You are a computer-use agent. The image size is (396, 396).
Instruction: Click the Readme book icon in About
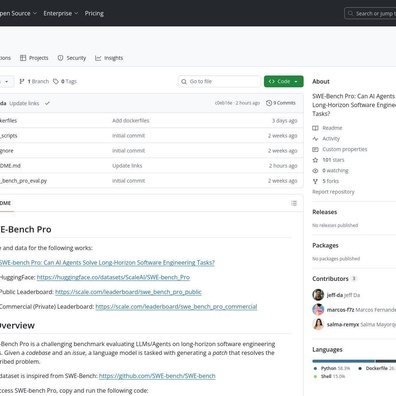[x=315, y=128]
